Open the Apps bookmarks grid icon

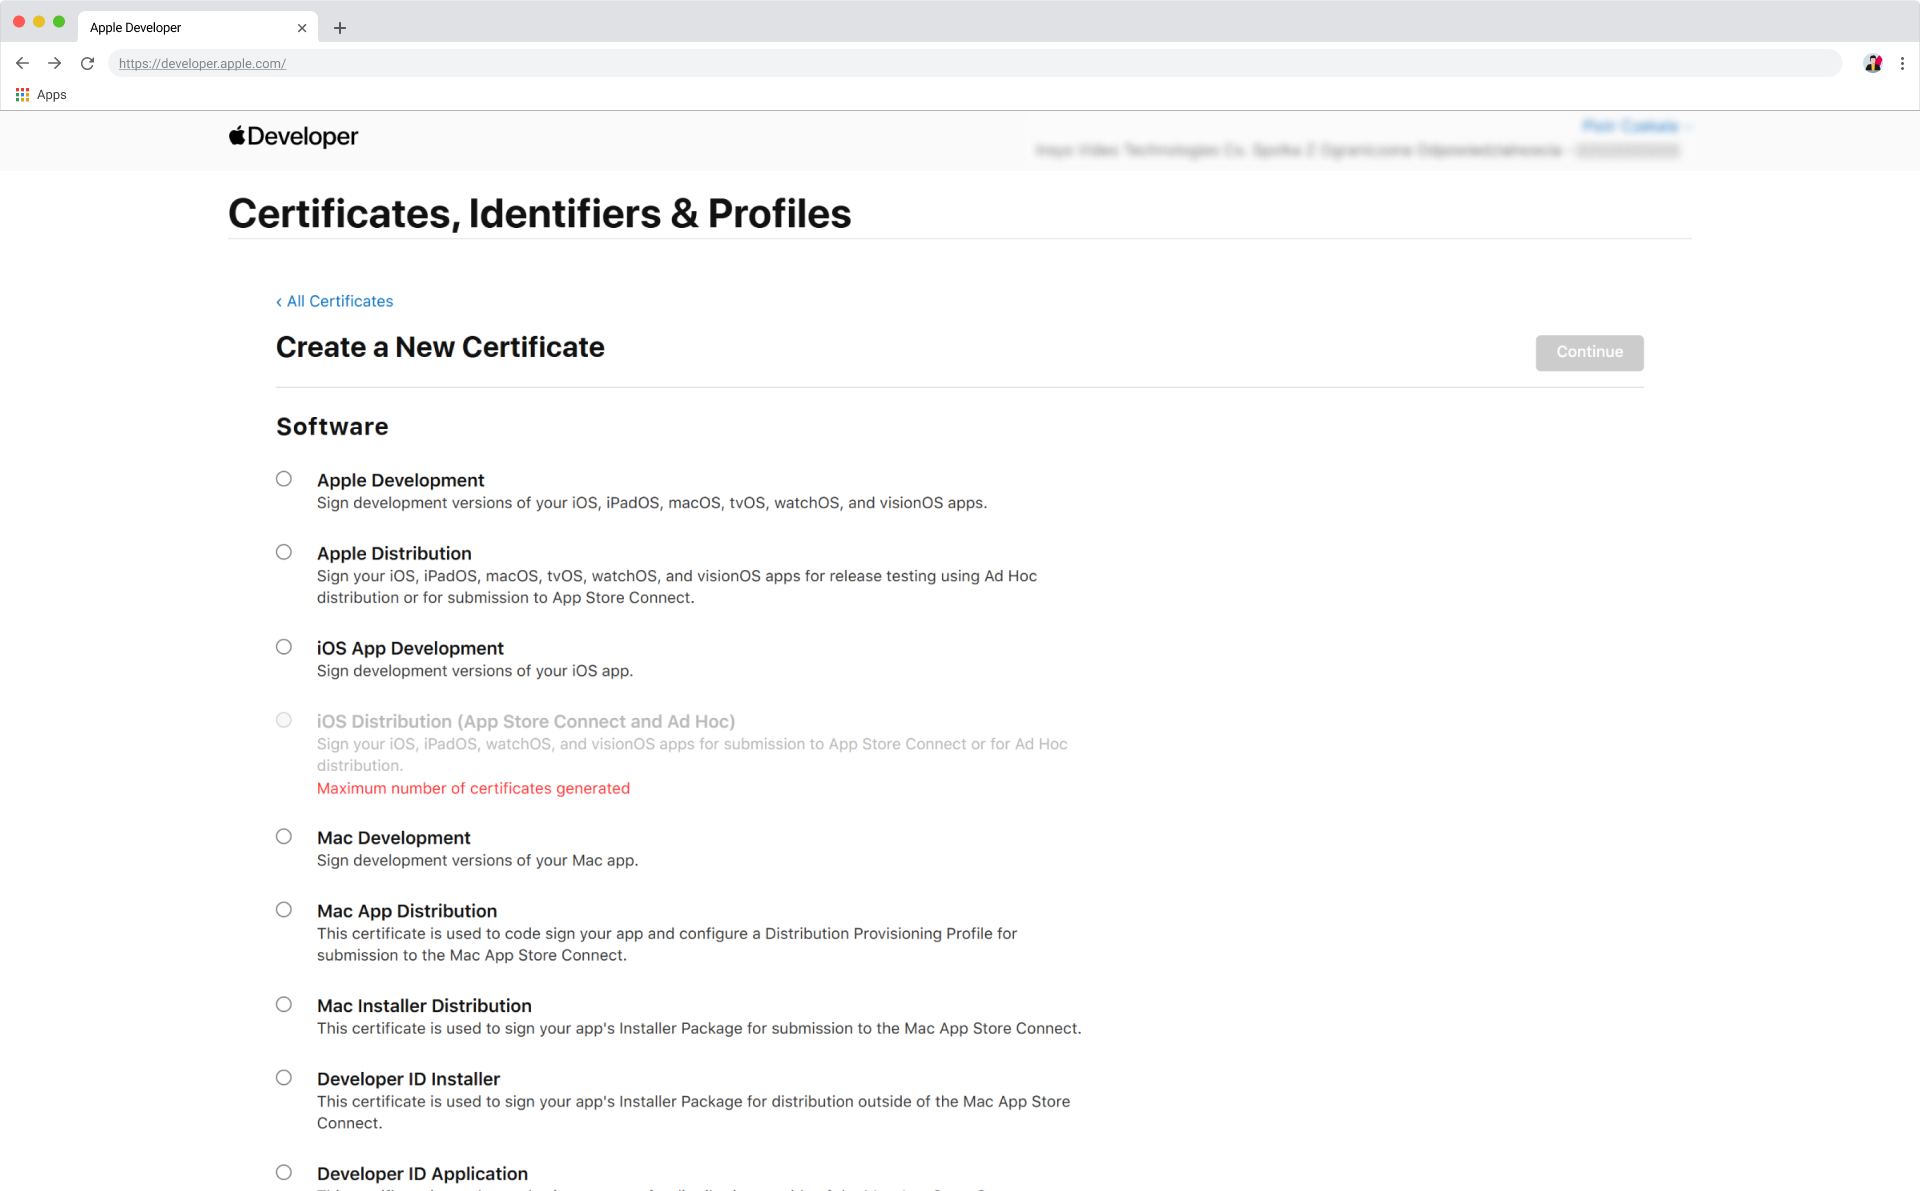[x=22, y=95]
